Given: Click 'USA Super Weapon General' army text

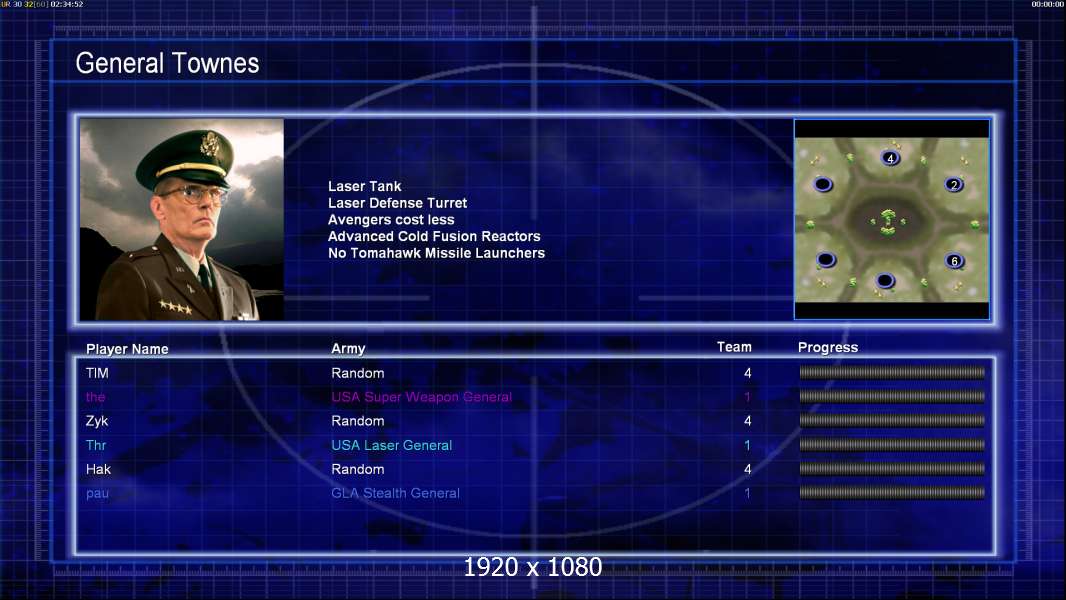Looking at the screenshot, I should click(x=422, y=398).
